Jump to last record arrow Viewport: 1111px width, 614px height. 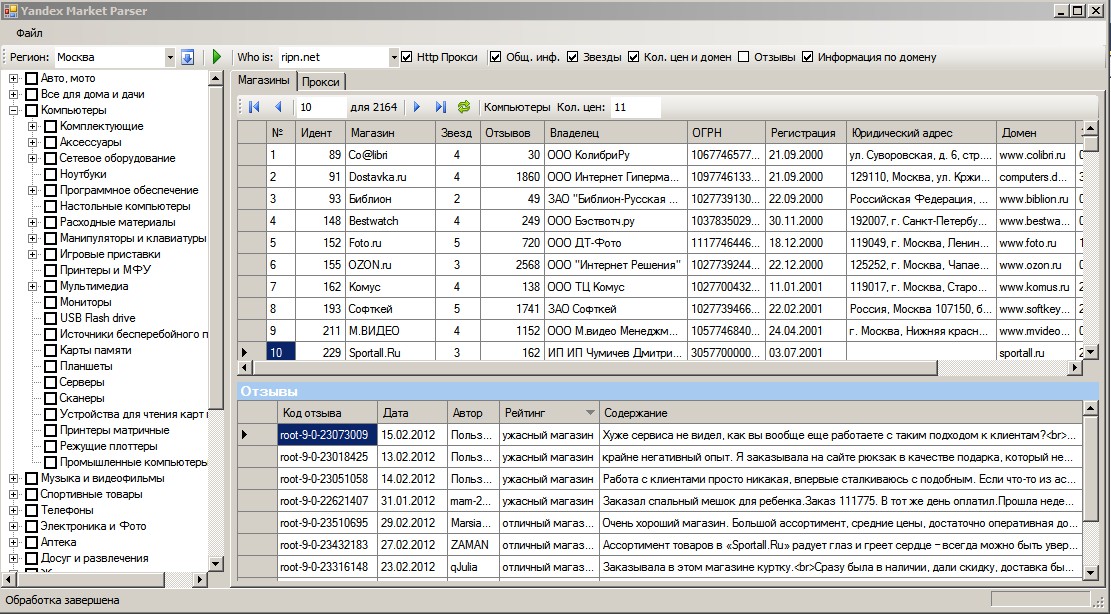441,107
